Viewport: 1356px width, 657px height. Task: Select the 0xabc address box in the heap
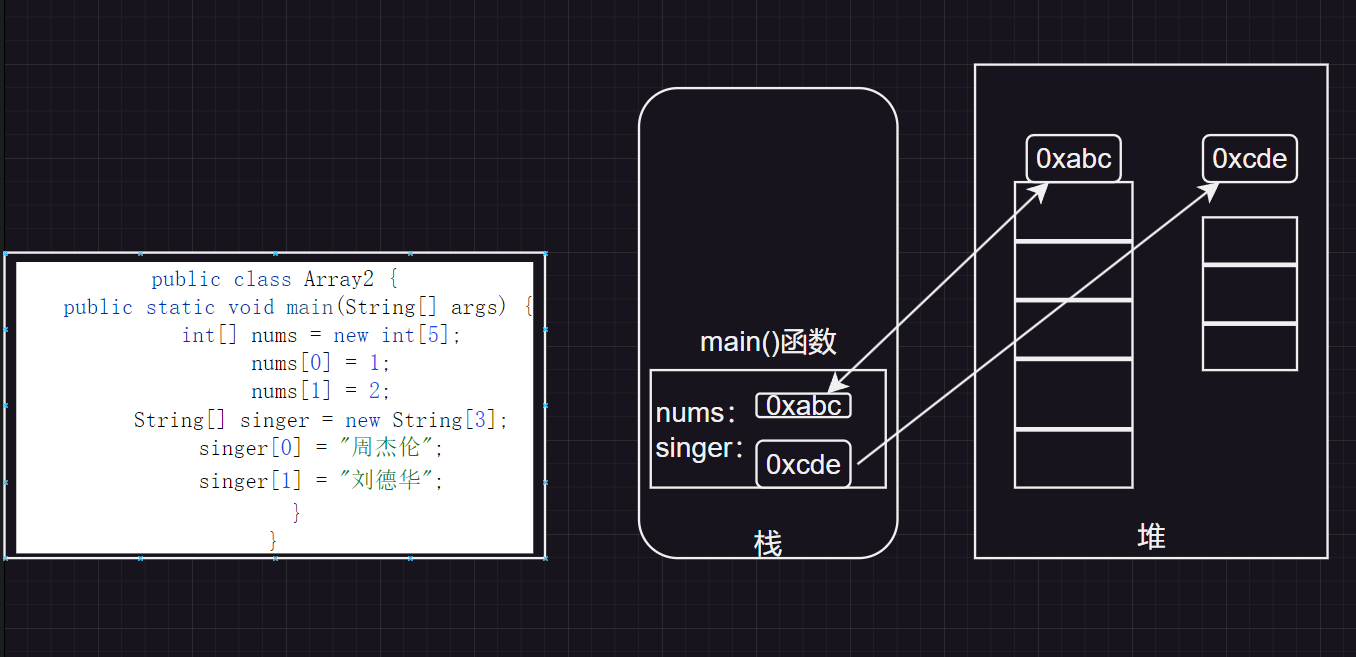tap(1074, 158)
